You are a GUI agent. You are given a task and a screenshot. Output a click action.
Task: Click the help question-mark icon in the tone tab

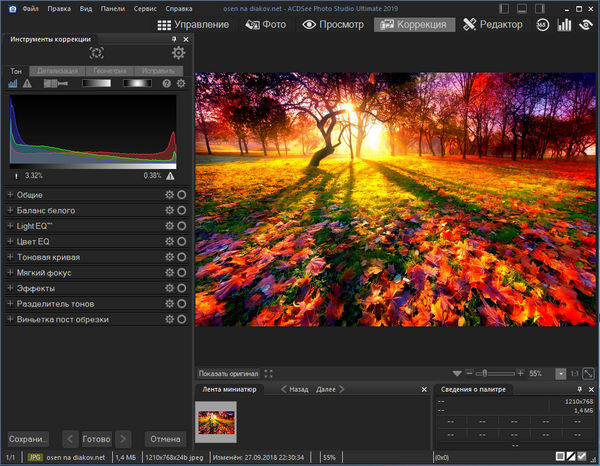[166, 84]
